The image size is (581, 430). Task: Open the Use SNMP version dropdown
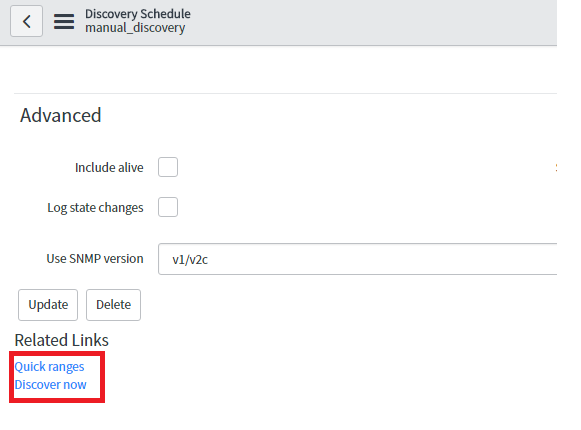point(357,259)
